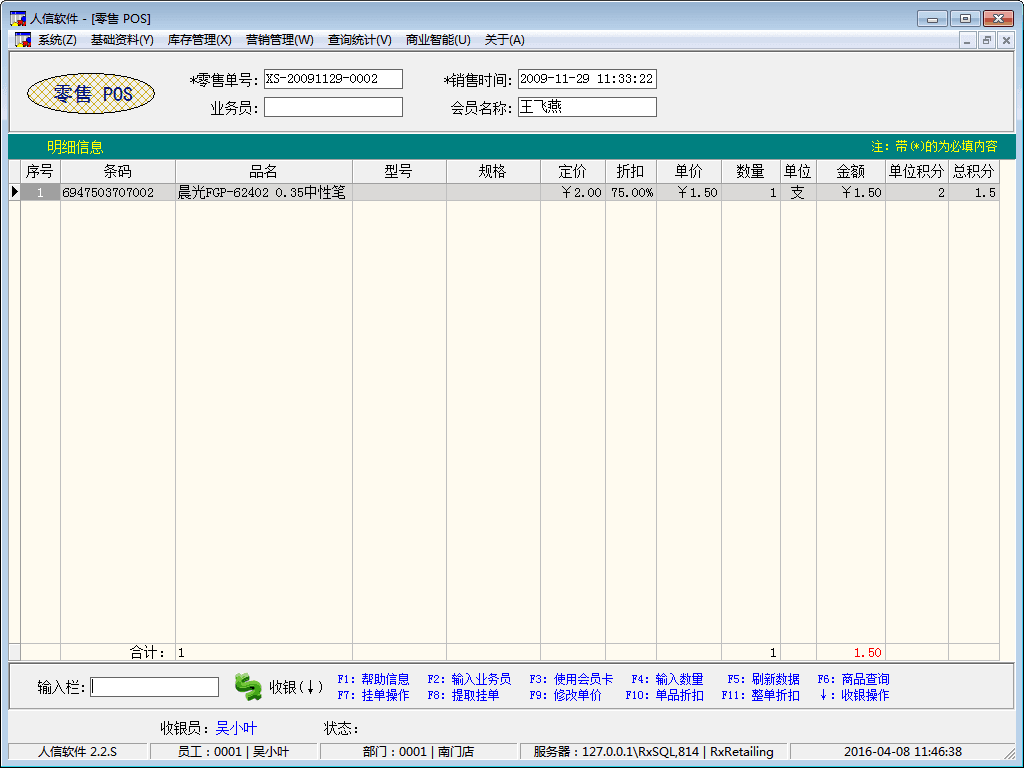Open the 库存管理(X) menu
This screenshot has height=768, width=1024.
click(x=199, y=40)
